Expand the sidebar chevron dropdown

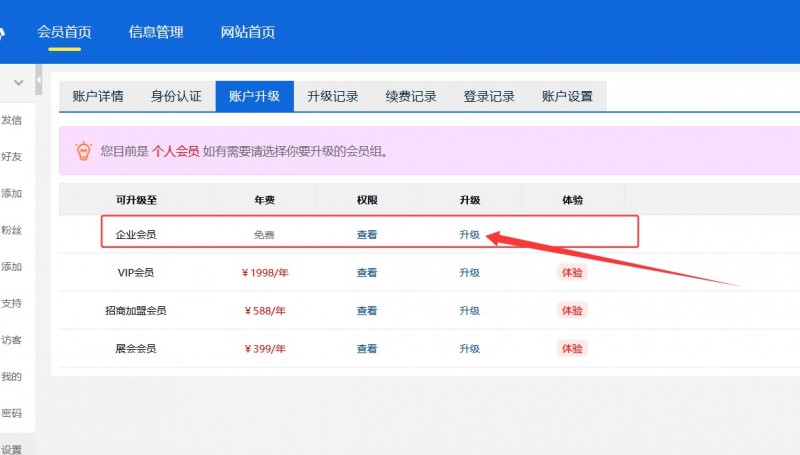[x=18, y=82]
